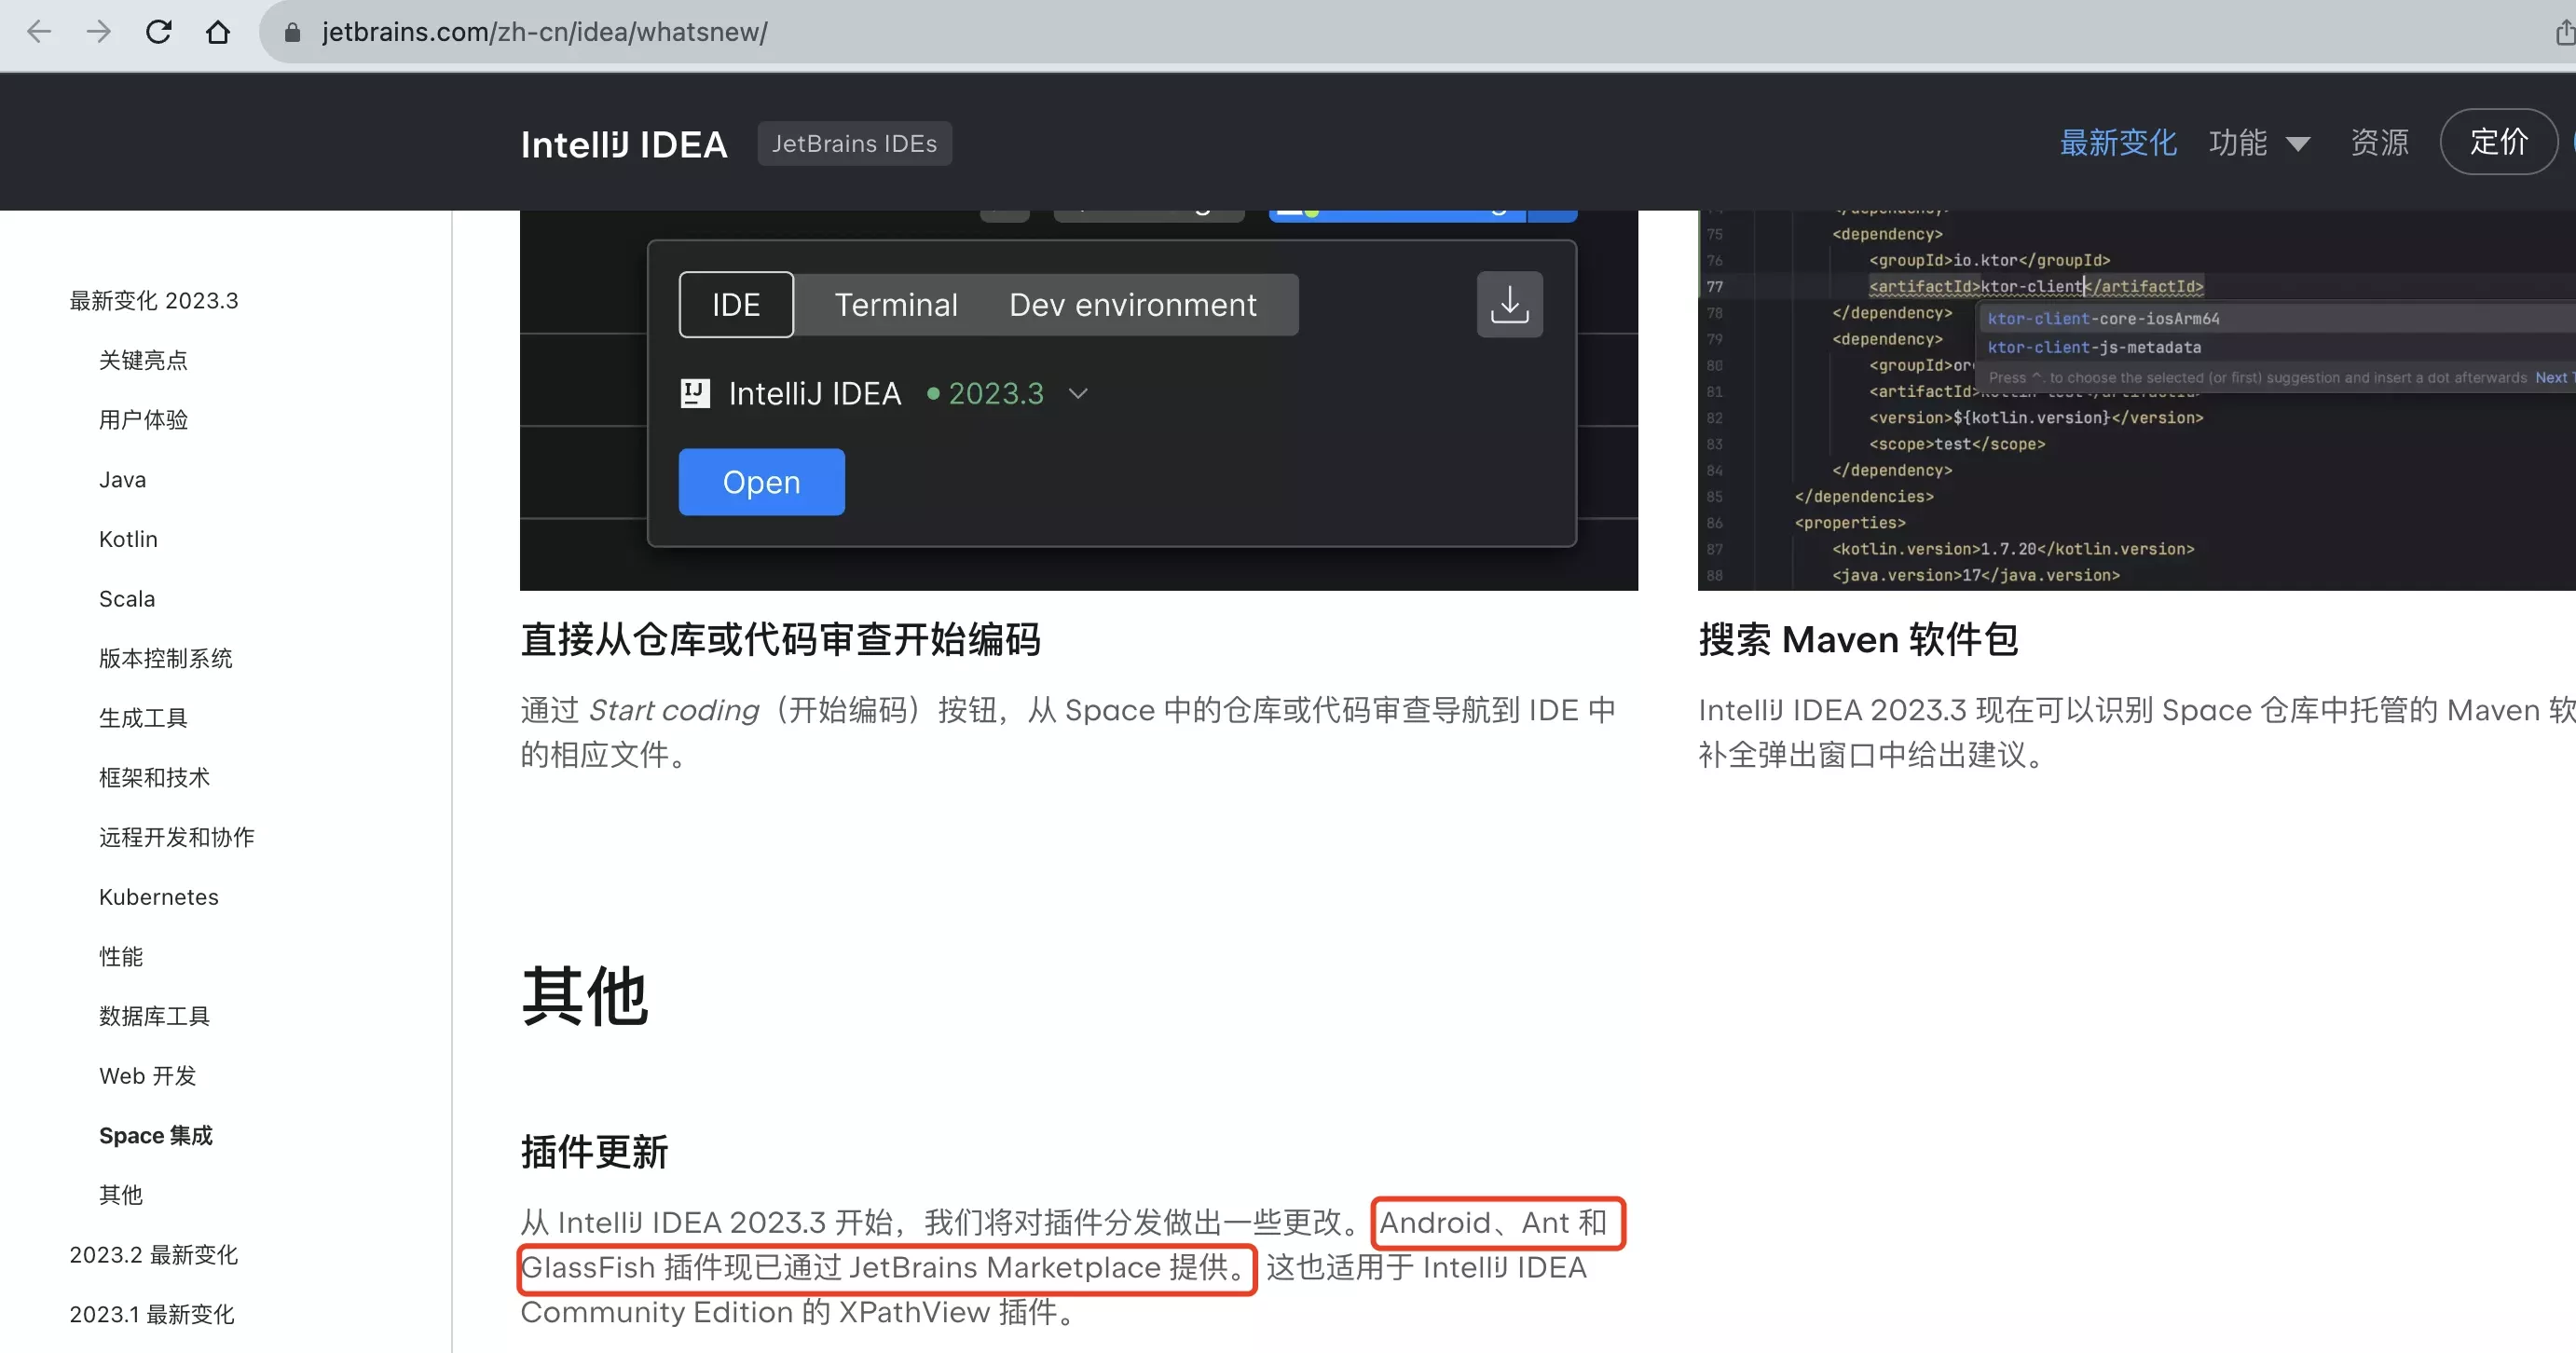Viewport: 2576px width, 1353px height.
Task: Switch to the Dev environment tab
Action: [1133, 304]
